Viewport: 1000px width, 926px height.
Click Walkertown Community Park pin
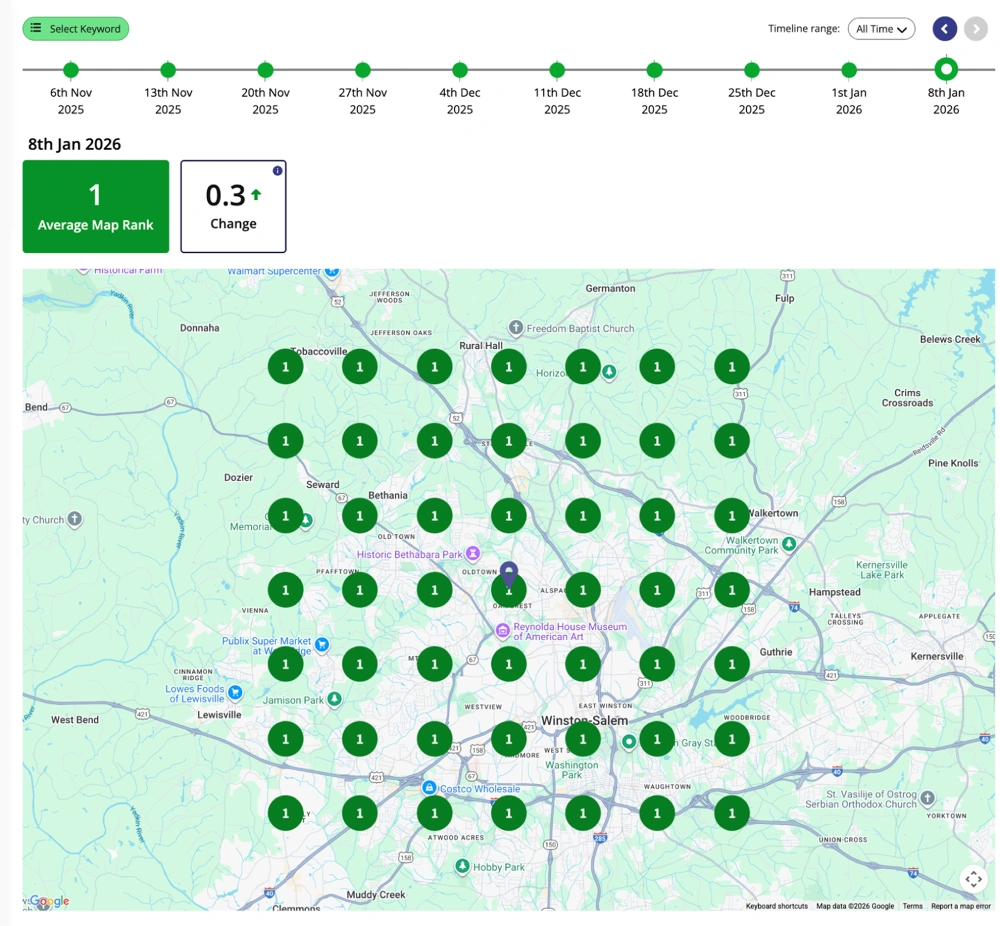[x=790, y=544]
